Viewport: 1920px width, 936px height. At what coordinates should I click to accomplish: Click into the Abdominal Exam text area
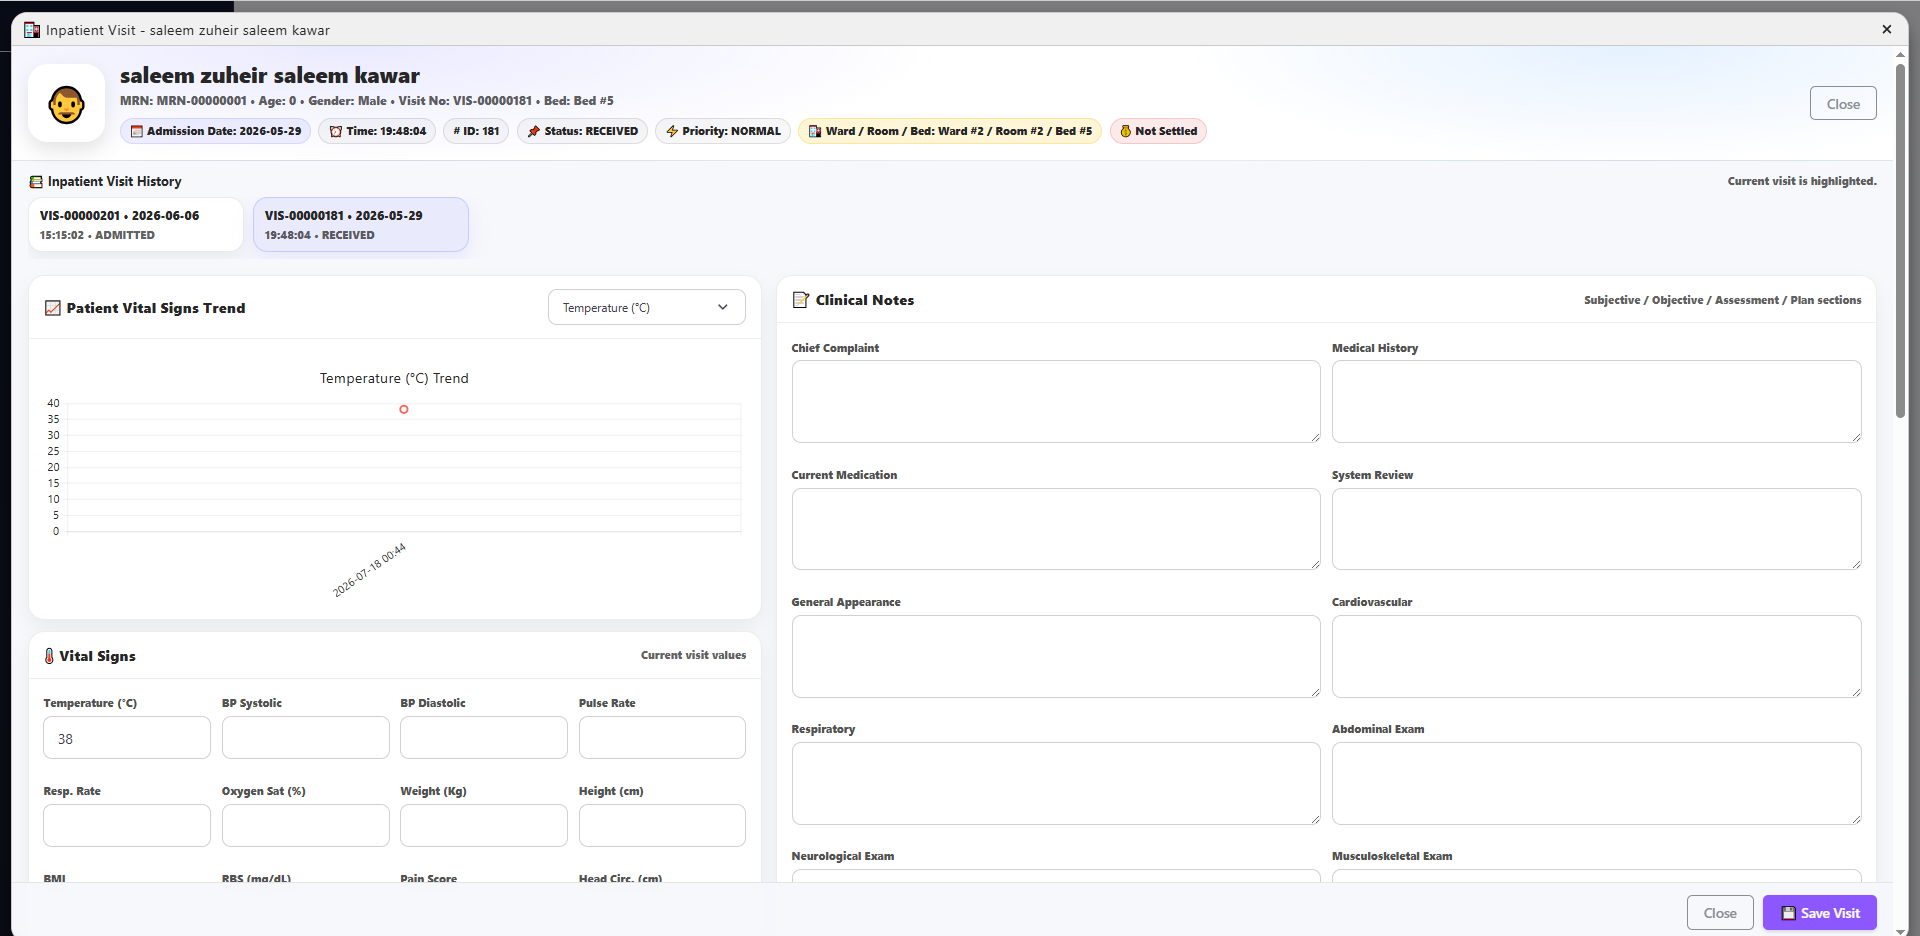[1597, 783]
